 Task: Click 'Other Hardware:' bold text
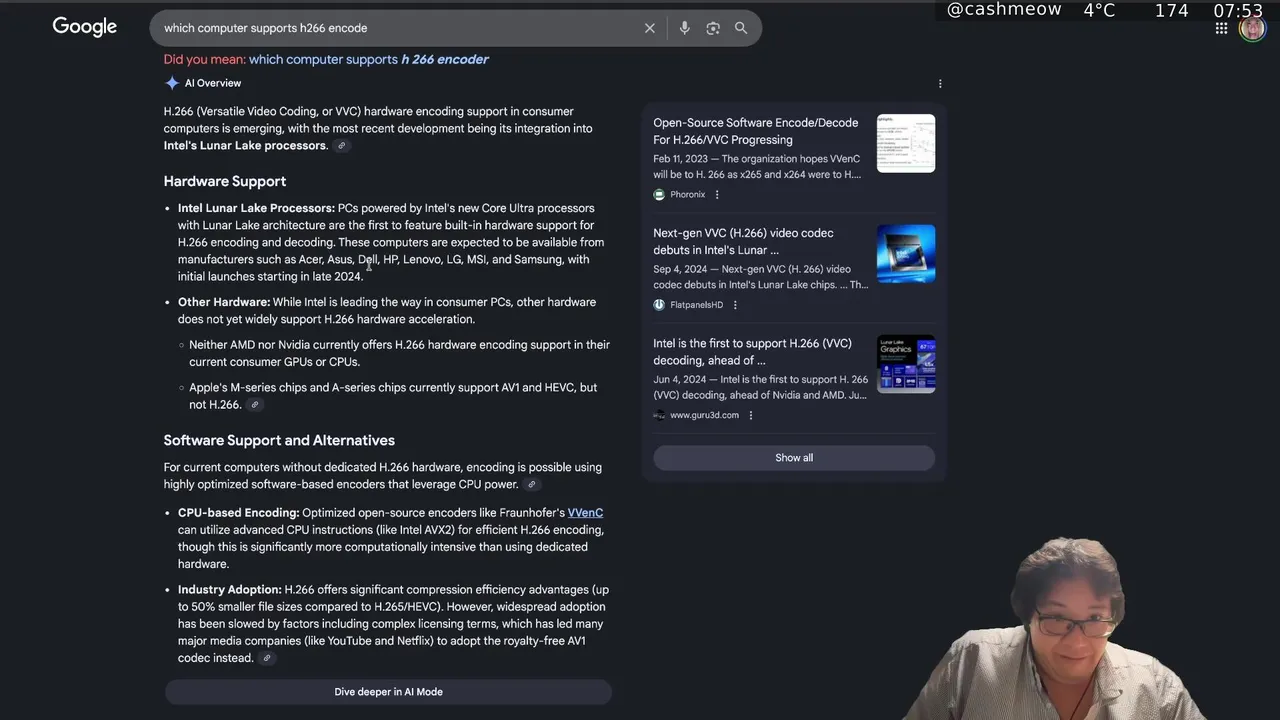coord(224,302)
